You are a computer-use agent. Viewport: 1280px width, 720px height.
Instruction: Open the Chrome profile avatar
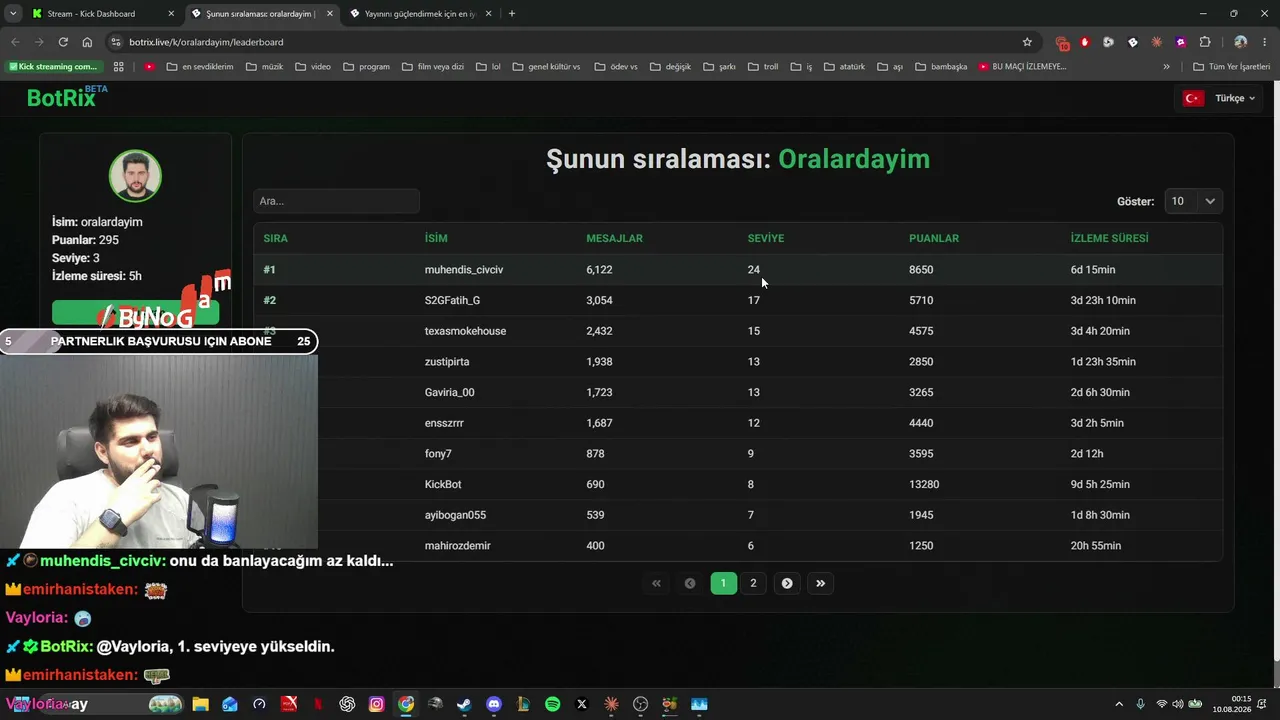pos(1240,42)
